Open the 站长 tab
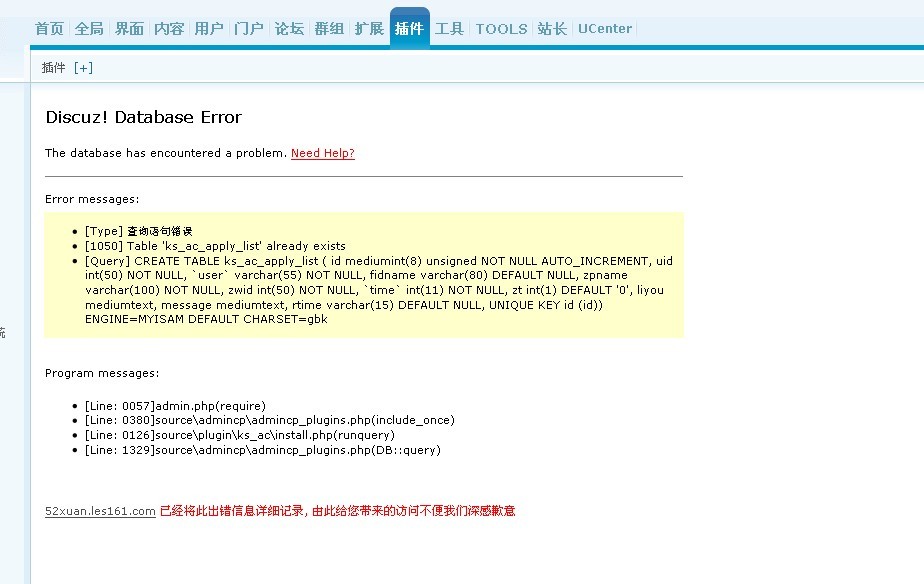 coord(552,28)
